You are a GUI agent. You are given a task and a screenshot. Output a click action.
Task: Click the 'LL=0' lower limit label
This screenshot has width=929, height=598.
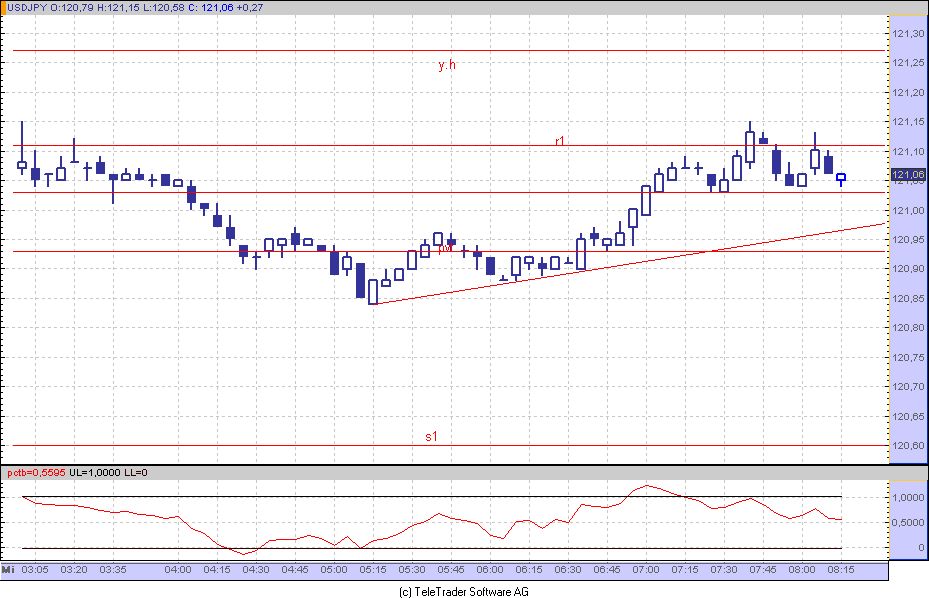[136, 472]
